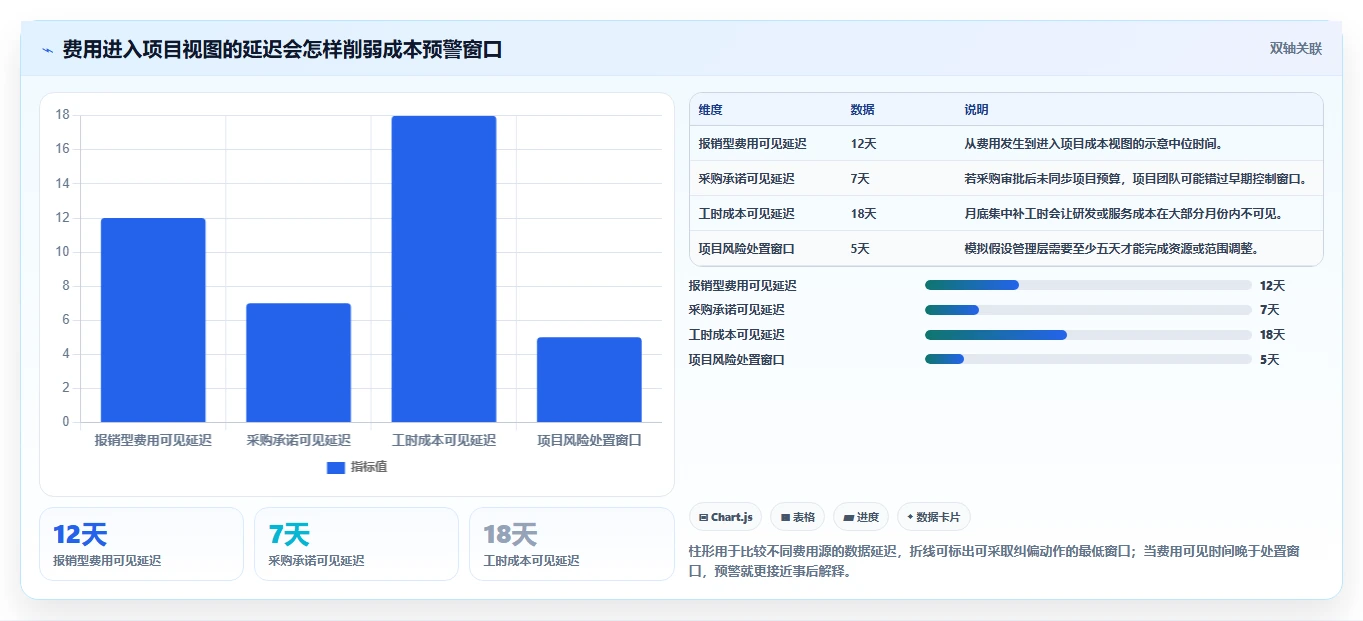Click the 7天 value in the table

(x=860, y=179)
